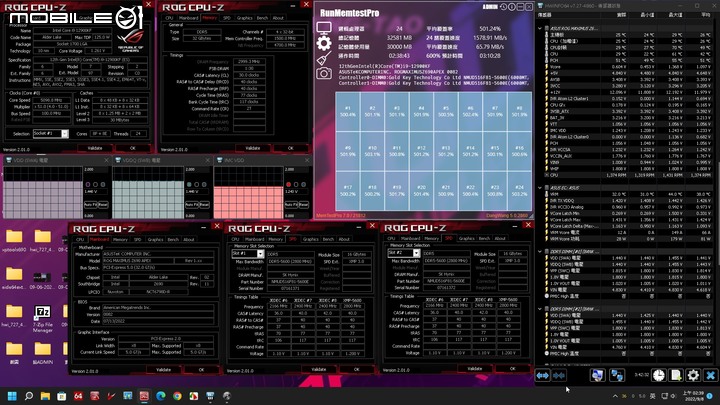The height and width of the screenshot is (405, 720).
Task: Select first color circle in VDD (SWA) graph
Action: [88, 185]
